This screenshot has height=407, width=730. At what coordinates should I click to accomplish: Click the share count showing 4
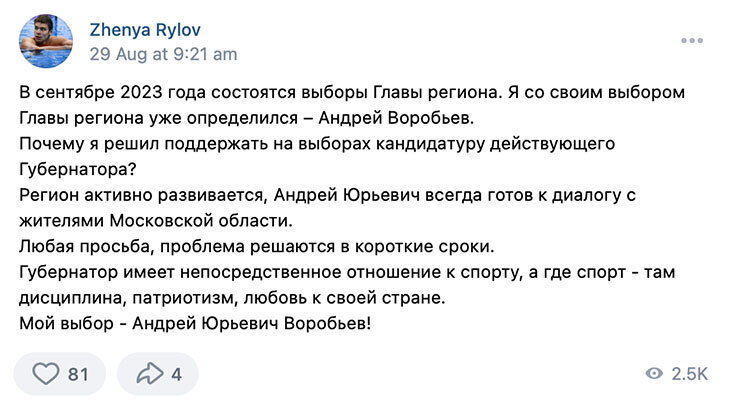point(176,374)
